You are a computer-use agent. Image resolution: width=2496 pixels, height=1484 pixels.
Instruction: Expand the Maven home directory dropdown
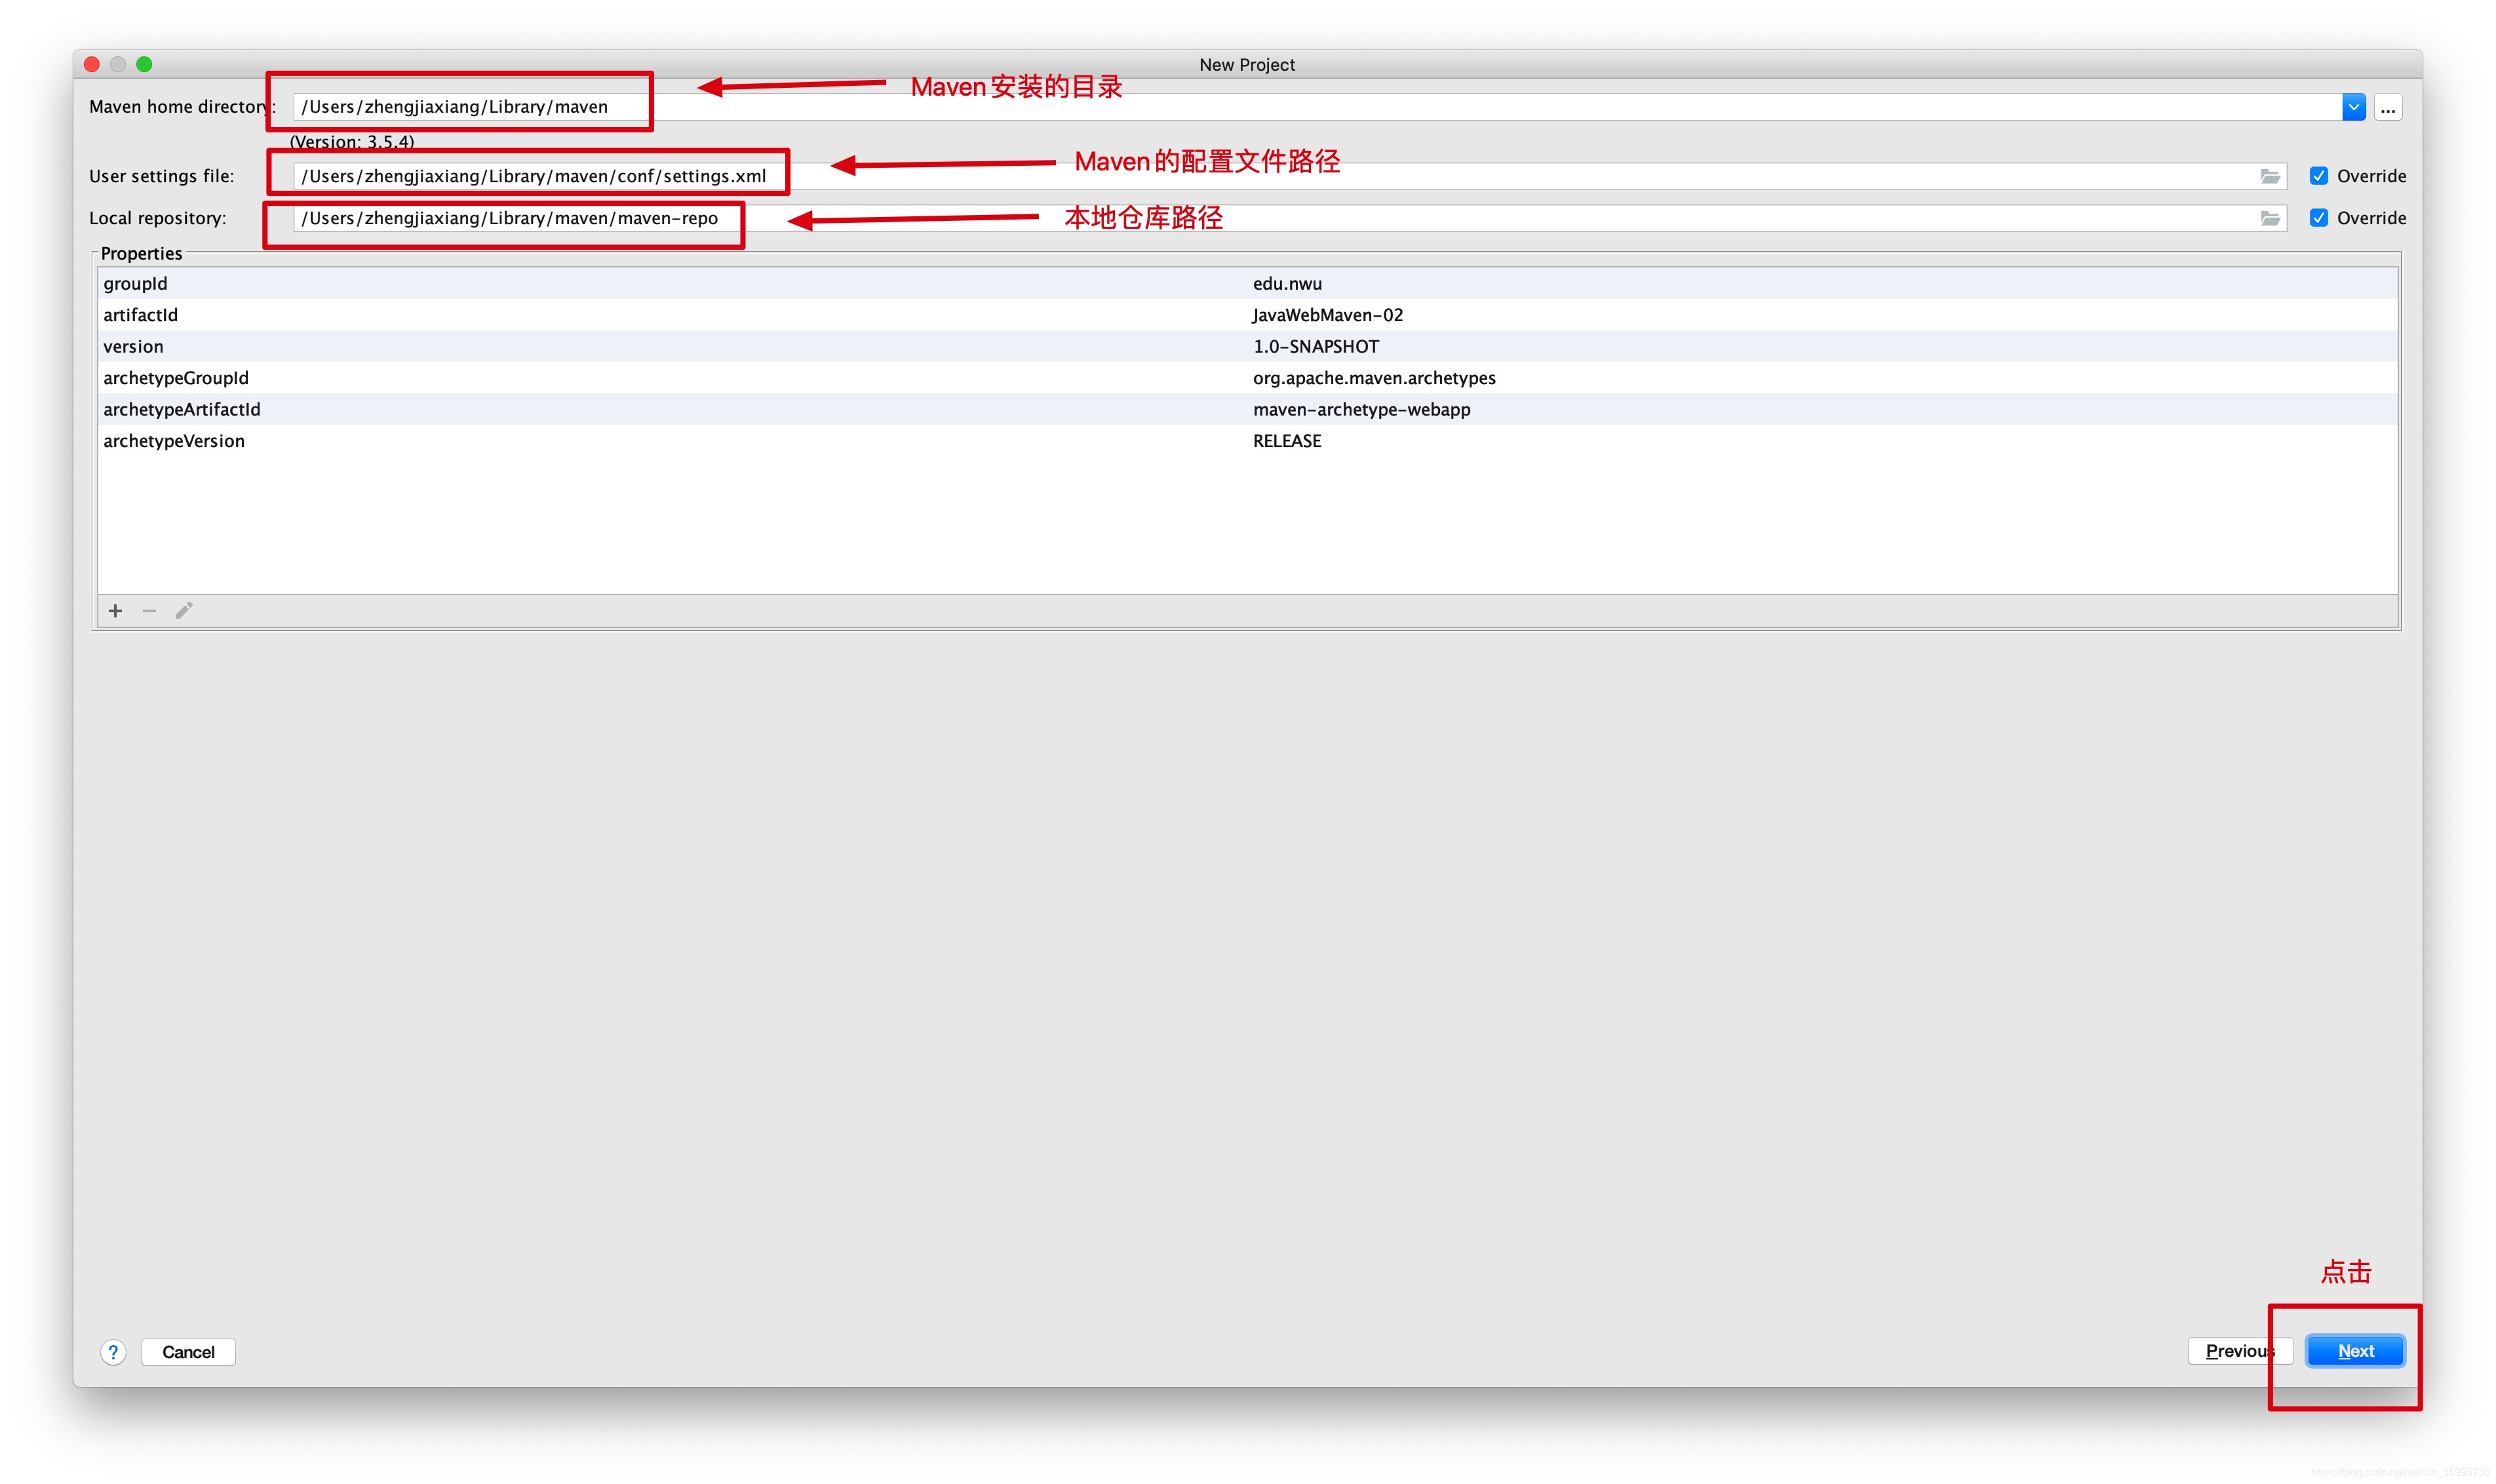pos(2353,108)
